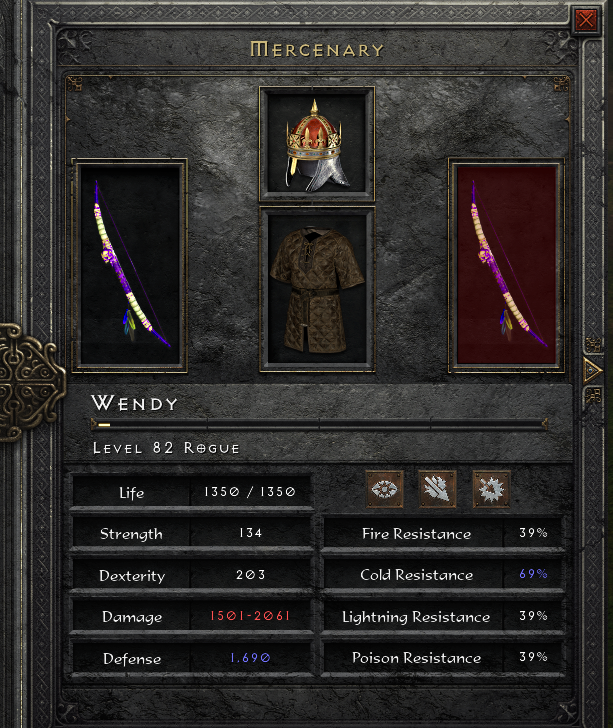The width and height of the screenshot is (613, 728).
Task: Select the Strength stat row
Action: [192, 533]
